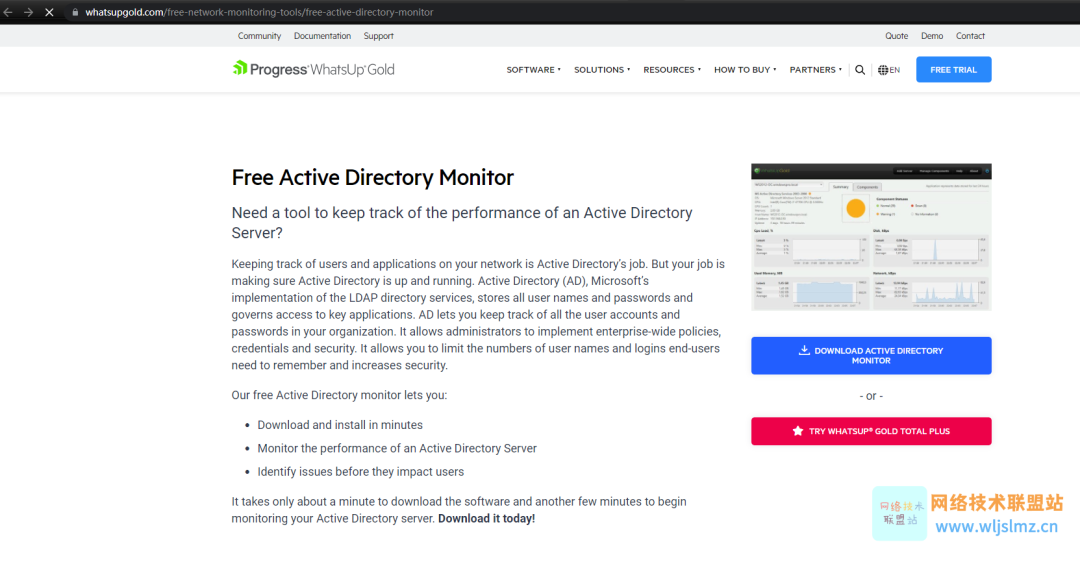
Task: Open the Contact link
Action: click(x=970, y=36)
